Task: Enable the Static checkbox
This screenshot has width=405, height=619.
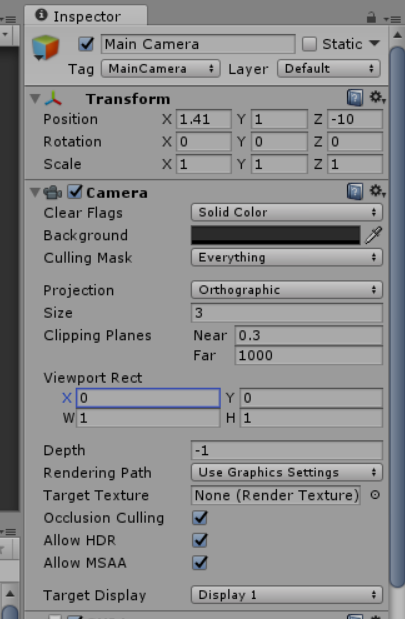Action: [309, 44]
